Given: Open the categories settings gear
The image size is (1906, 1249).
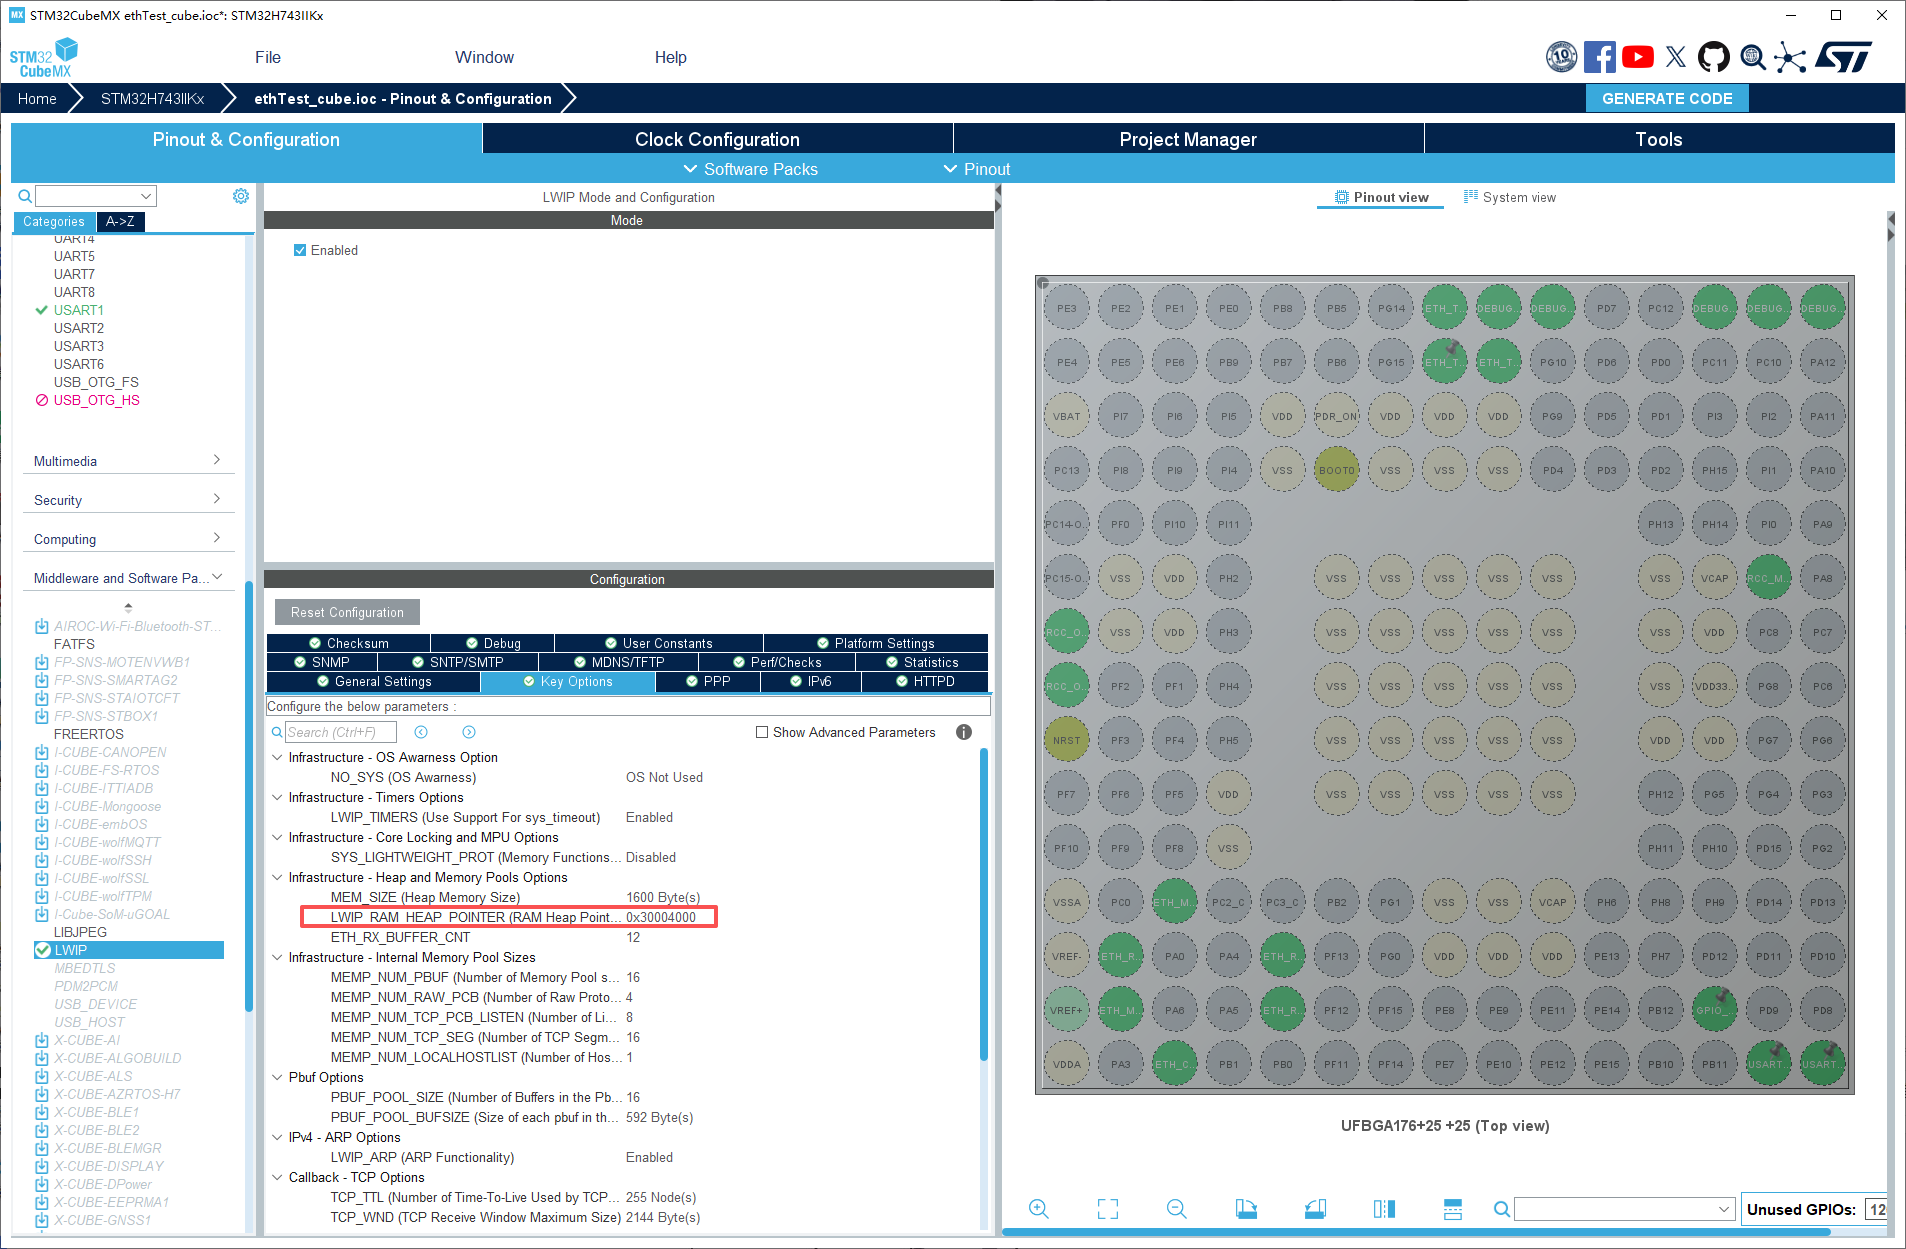Looking at the screenshot, I should [x=241, y=196].
